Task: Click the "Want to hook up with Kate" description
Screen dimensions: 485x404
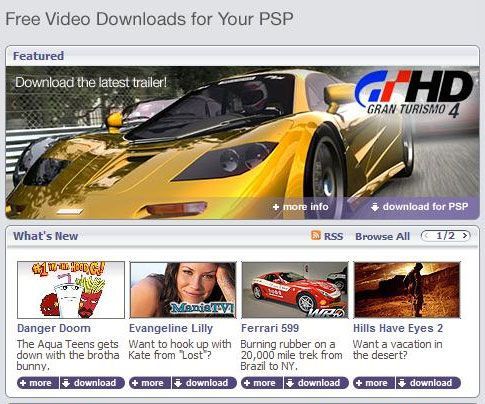Action: [x=180, y=349]
